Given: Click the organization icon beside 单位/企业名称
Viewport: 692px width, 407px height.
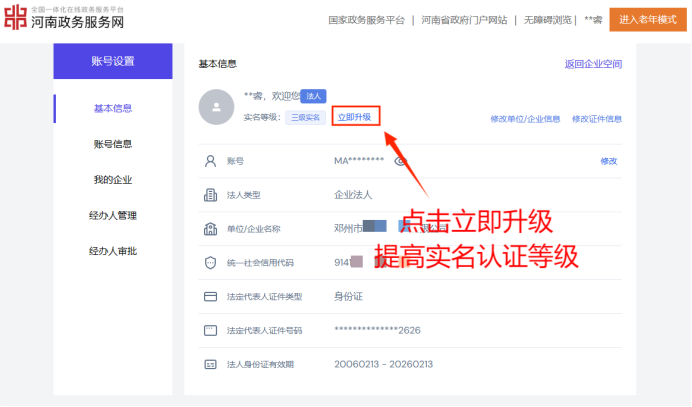Looking at the screenshot, I should [210, 229].
